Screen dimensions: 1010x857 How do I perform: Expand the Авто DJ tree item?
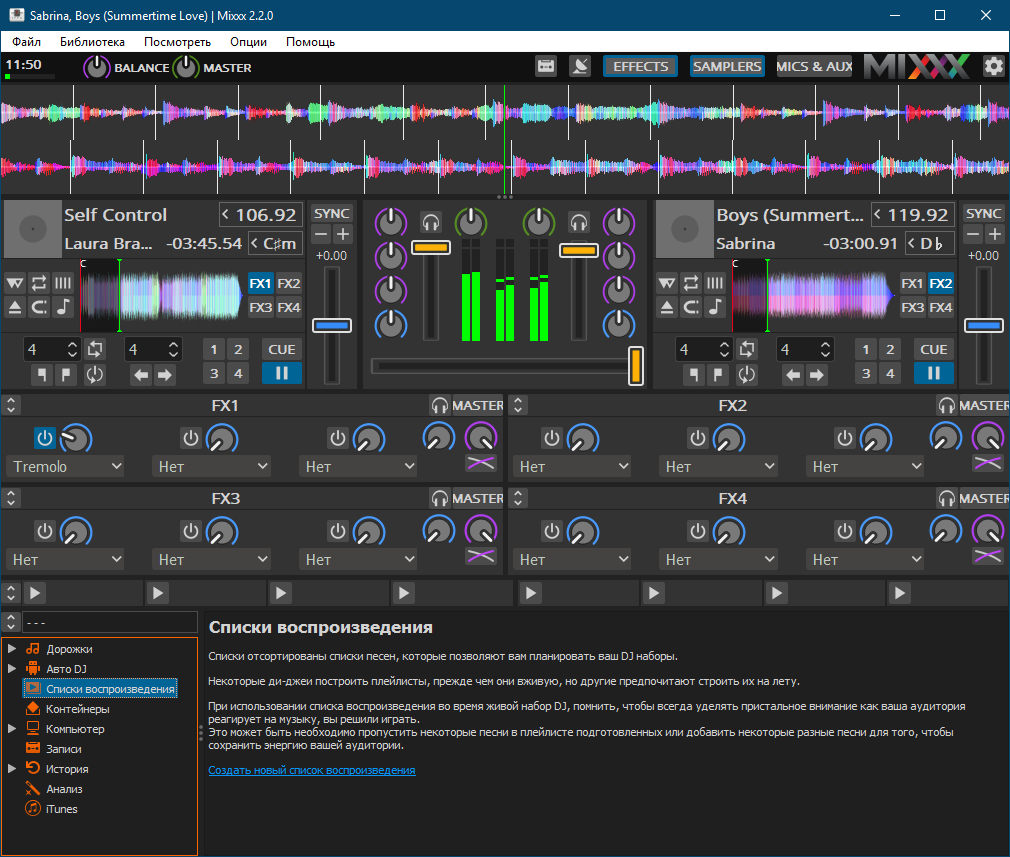coord(12,669)
